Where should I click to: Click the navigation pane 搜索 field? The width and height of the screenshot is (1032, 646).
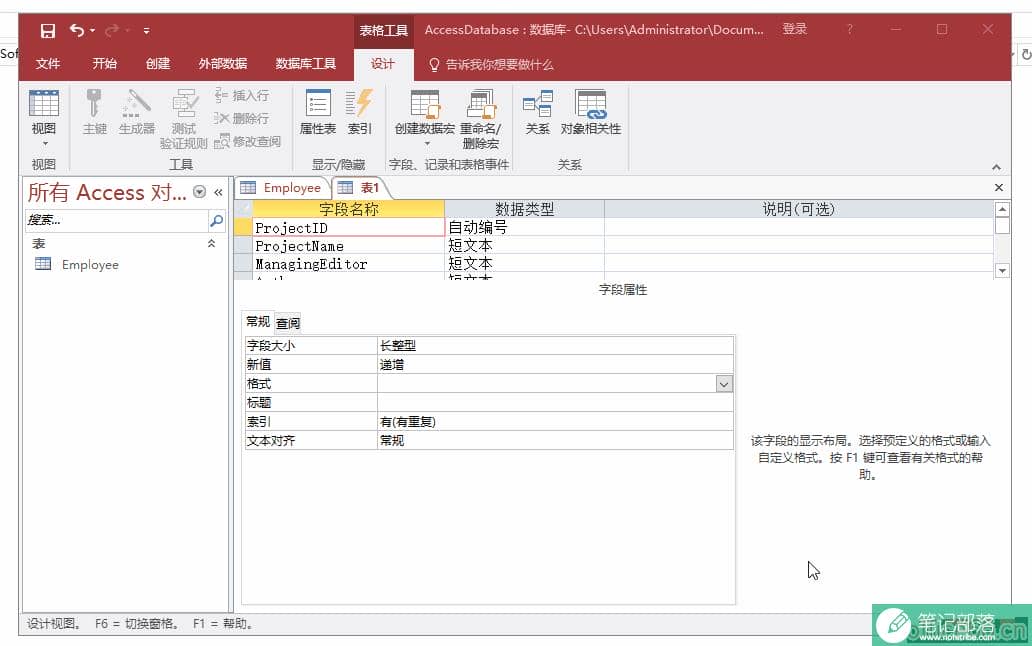point(116,220)
